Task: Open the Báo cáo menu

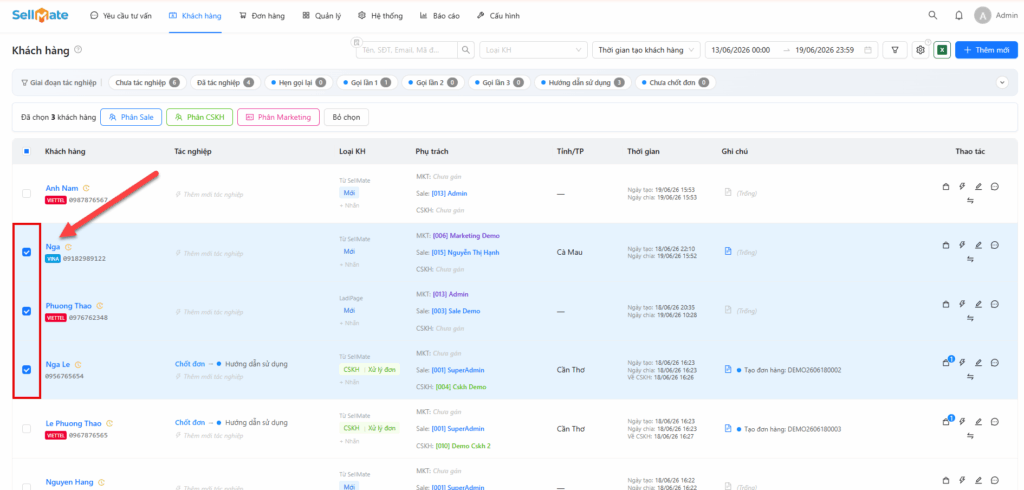Action: [440, 16]
